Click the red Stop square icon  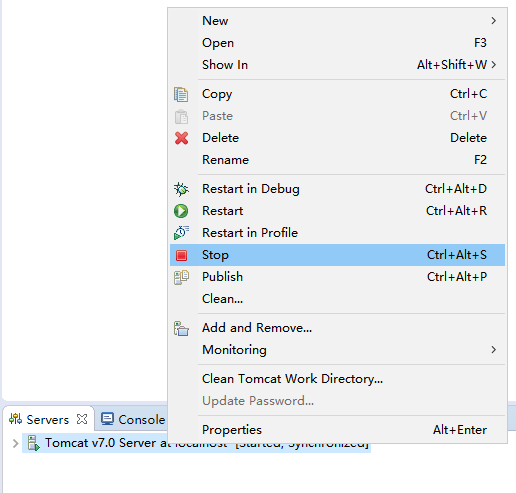click(x=181, y=255)
